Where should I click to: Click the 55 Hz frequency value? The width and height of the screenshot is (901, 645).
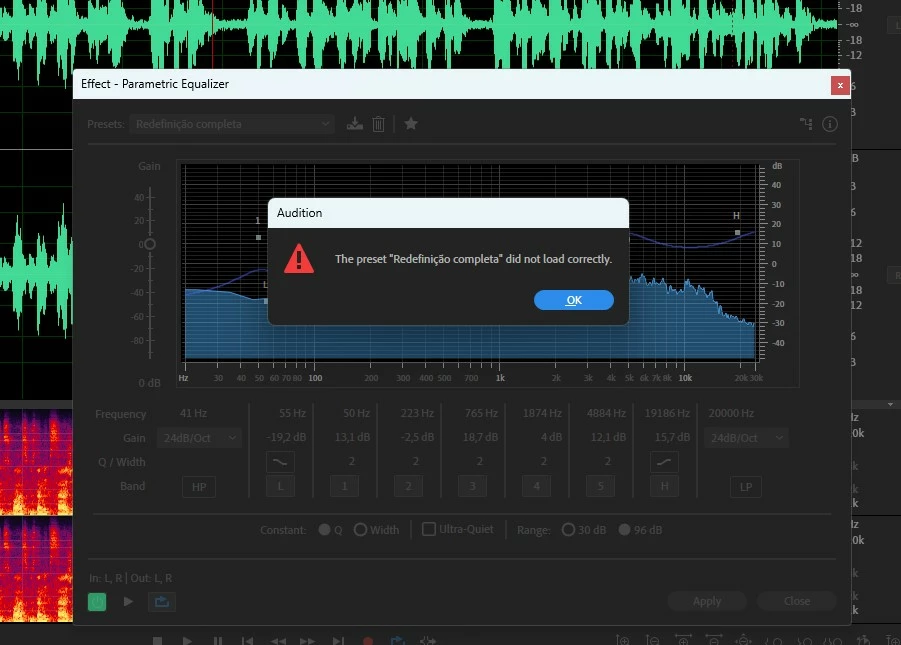292,413
